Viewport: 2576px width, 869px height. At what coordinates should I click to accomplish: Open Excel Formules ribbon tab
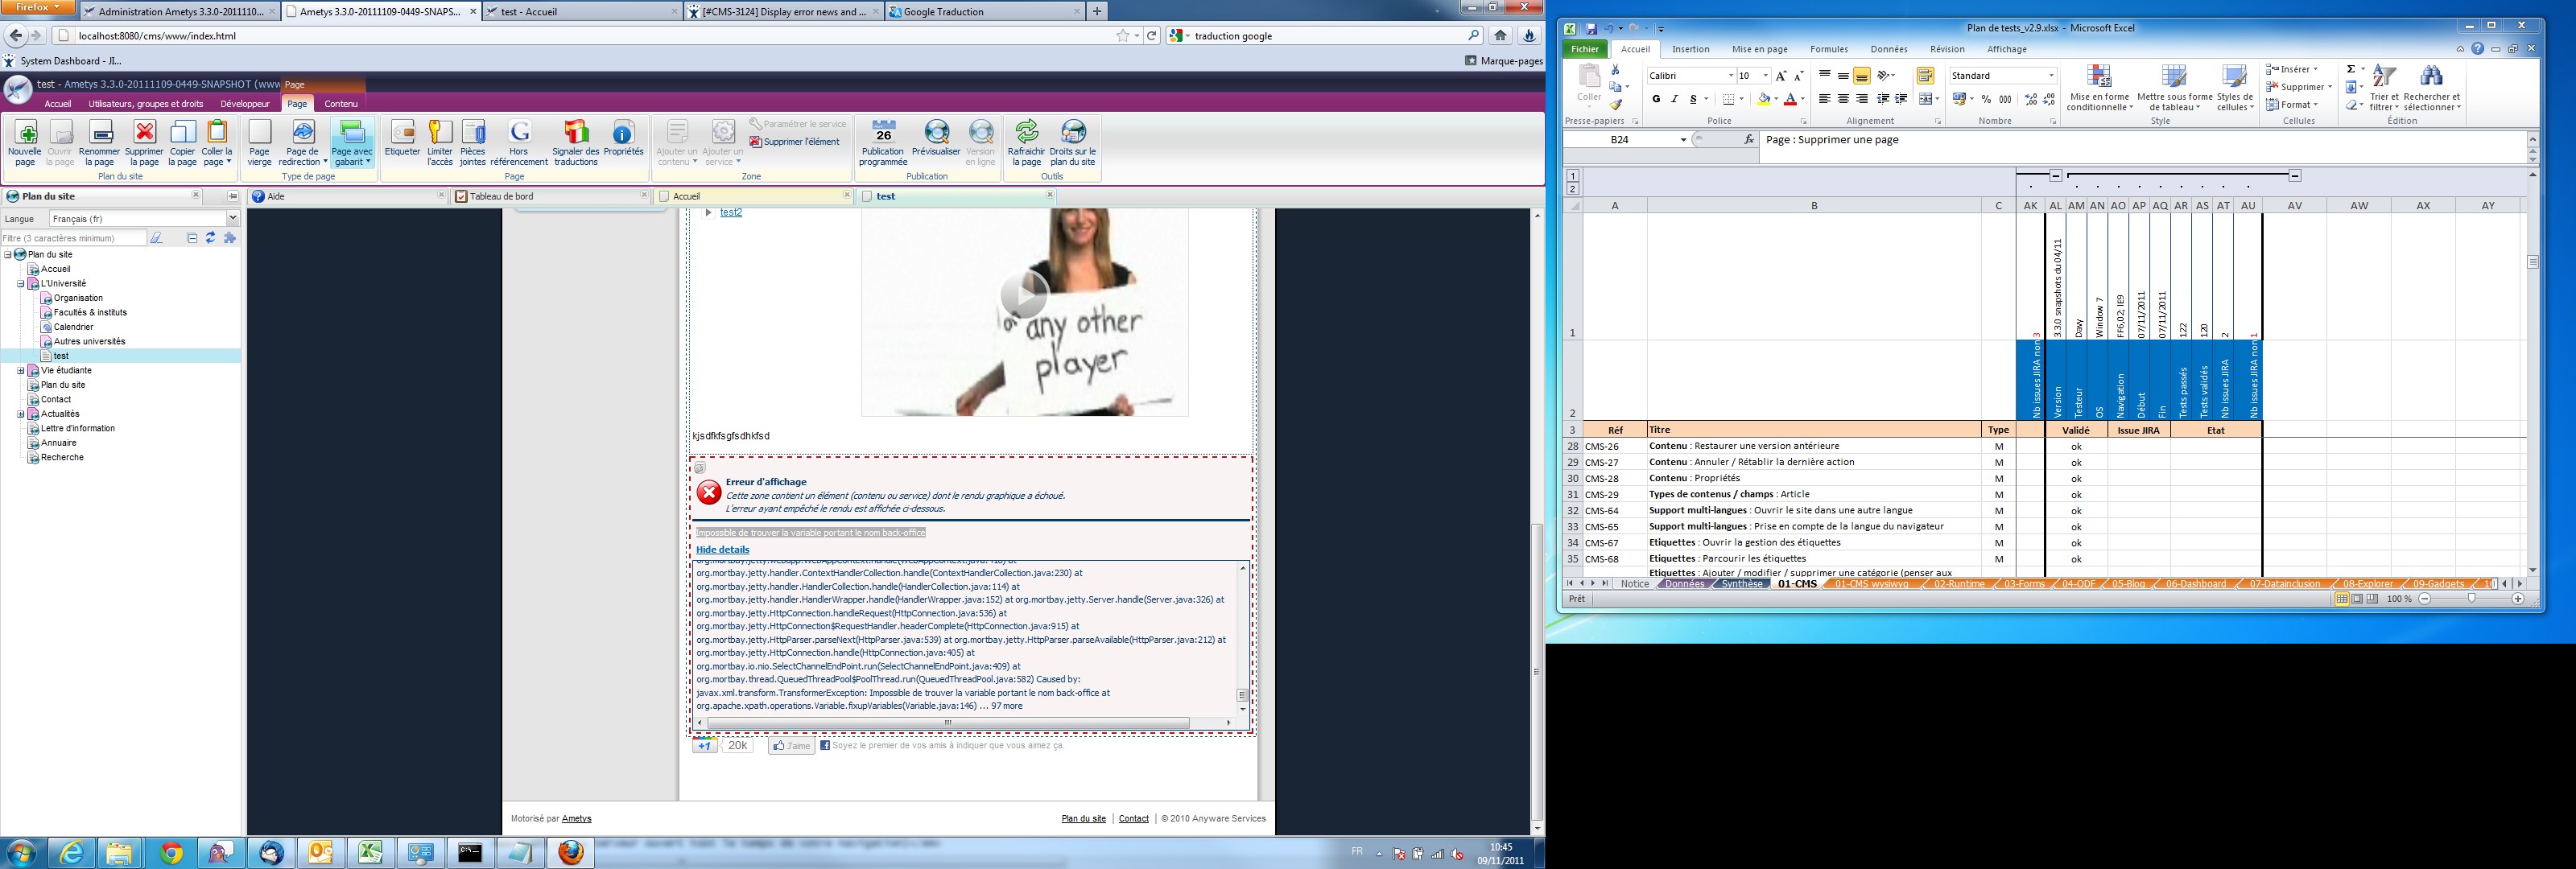pyautogui.click(x=1829, y=49)
